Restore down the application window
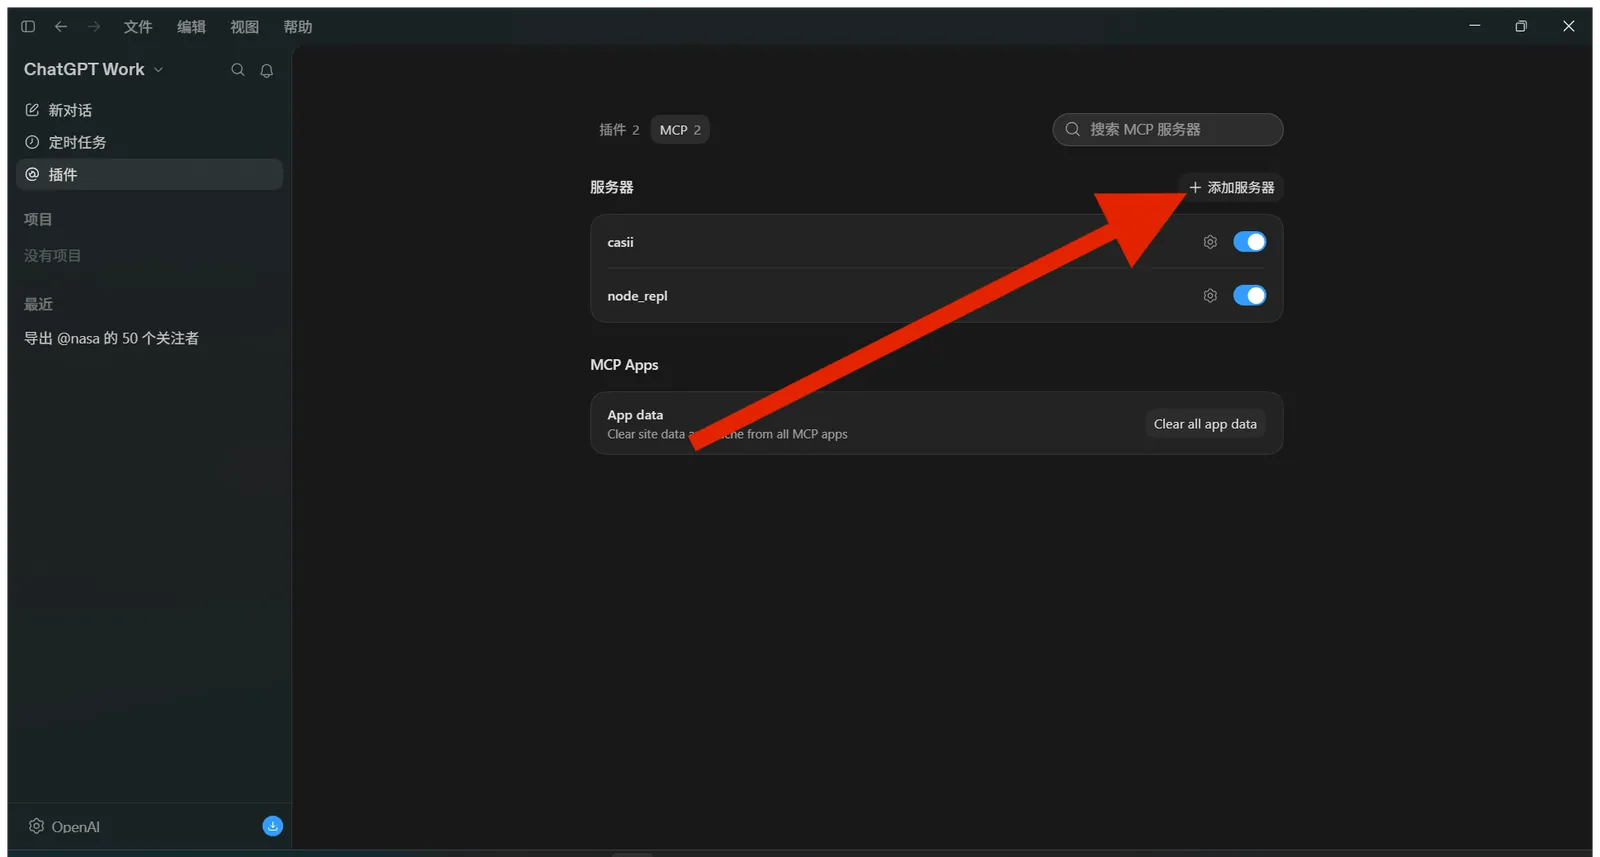This screenshot has height=857, width=1600. click(x=1521, y=26)
